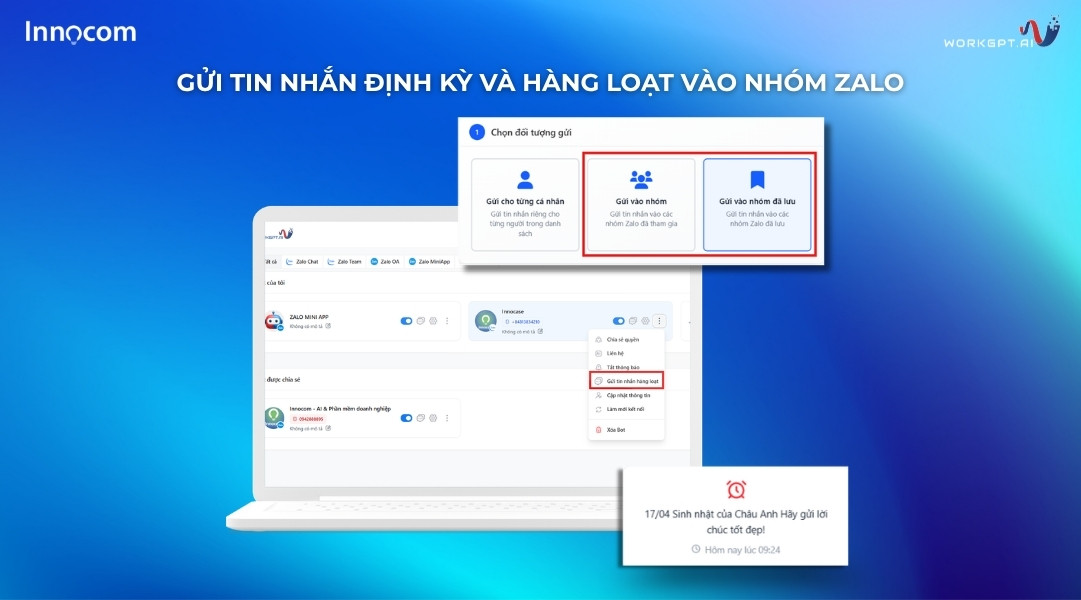Click the stacked-messages icon on the Innocom card
This screenshot has height=600, width=1081.
[x=421, y=418]
